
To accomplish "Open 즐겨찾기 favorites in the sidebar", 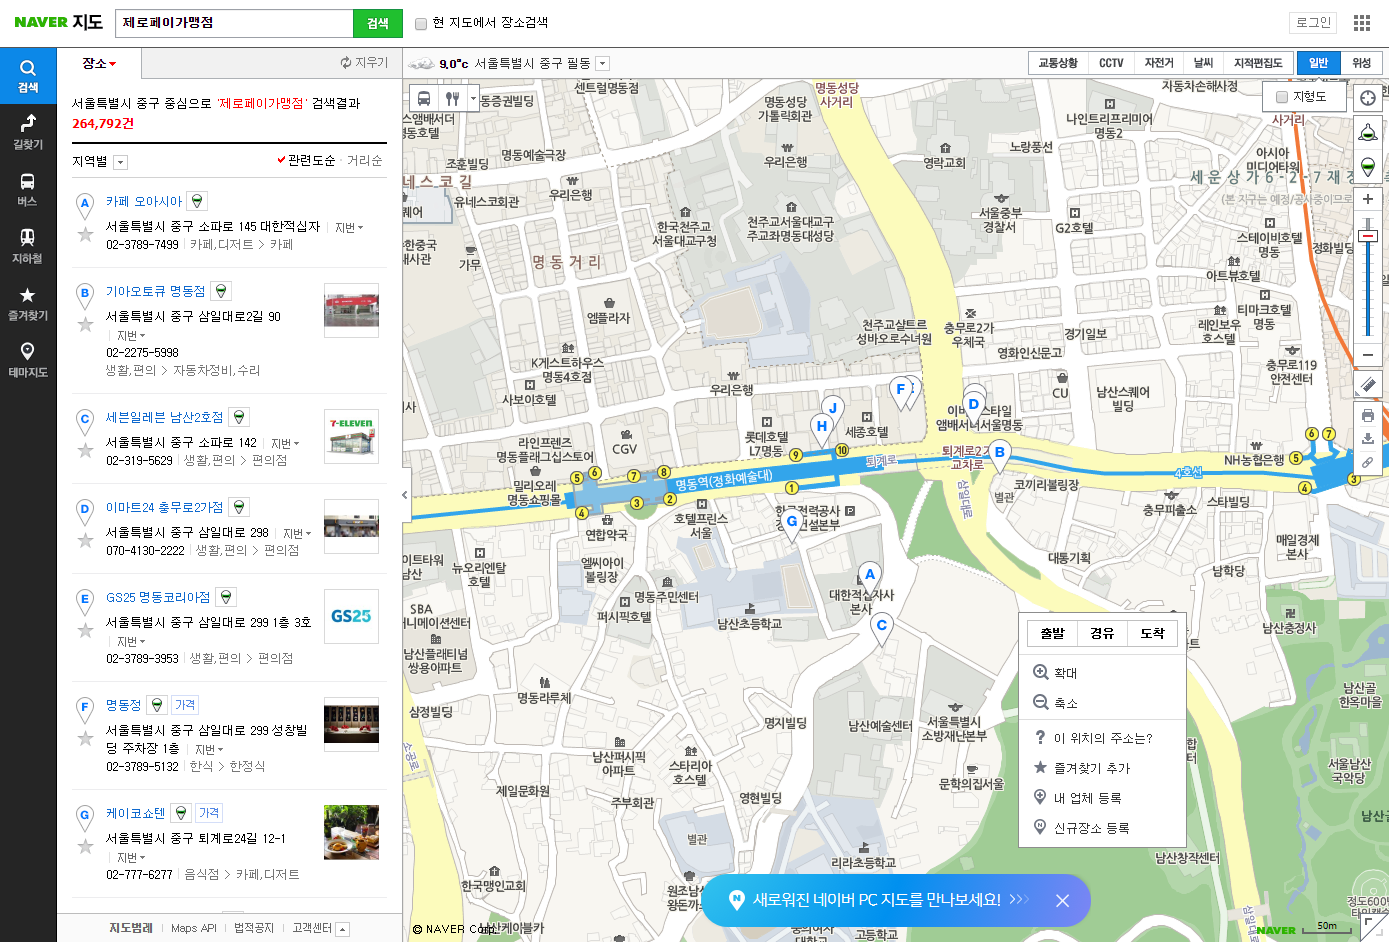I will (28, 303).
